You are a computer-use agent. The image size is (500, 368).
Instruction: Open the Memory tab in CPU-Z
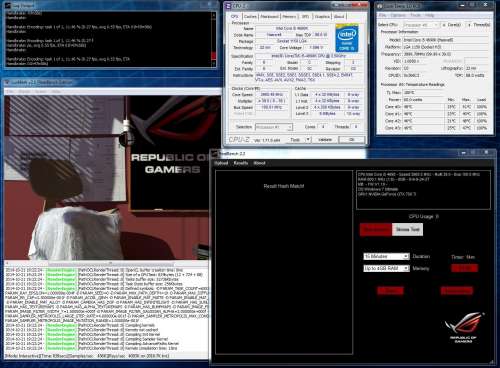click(x=289, y=16)
